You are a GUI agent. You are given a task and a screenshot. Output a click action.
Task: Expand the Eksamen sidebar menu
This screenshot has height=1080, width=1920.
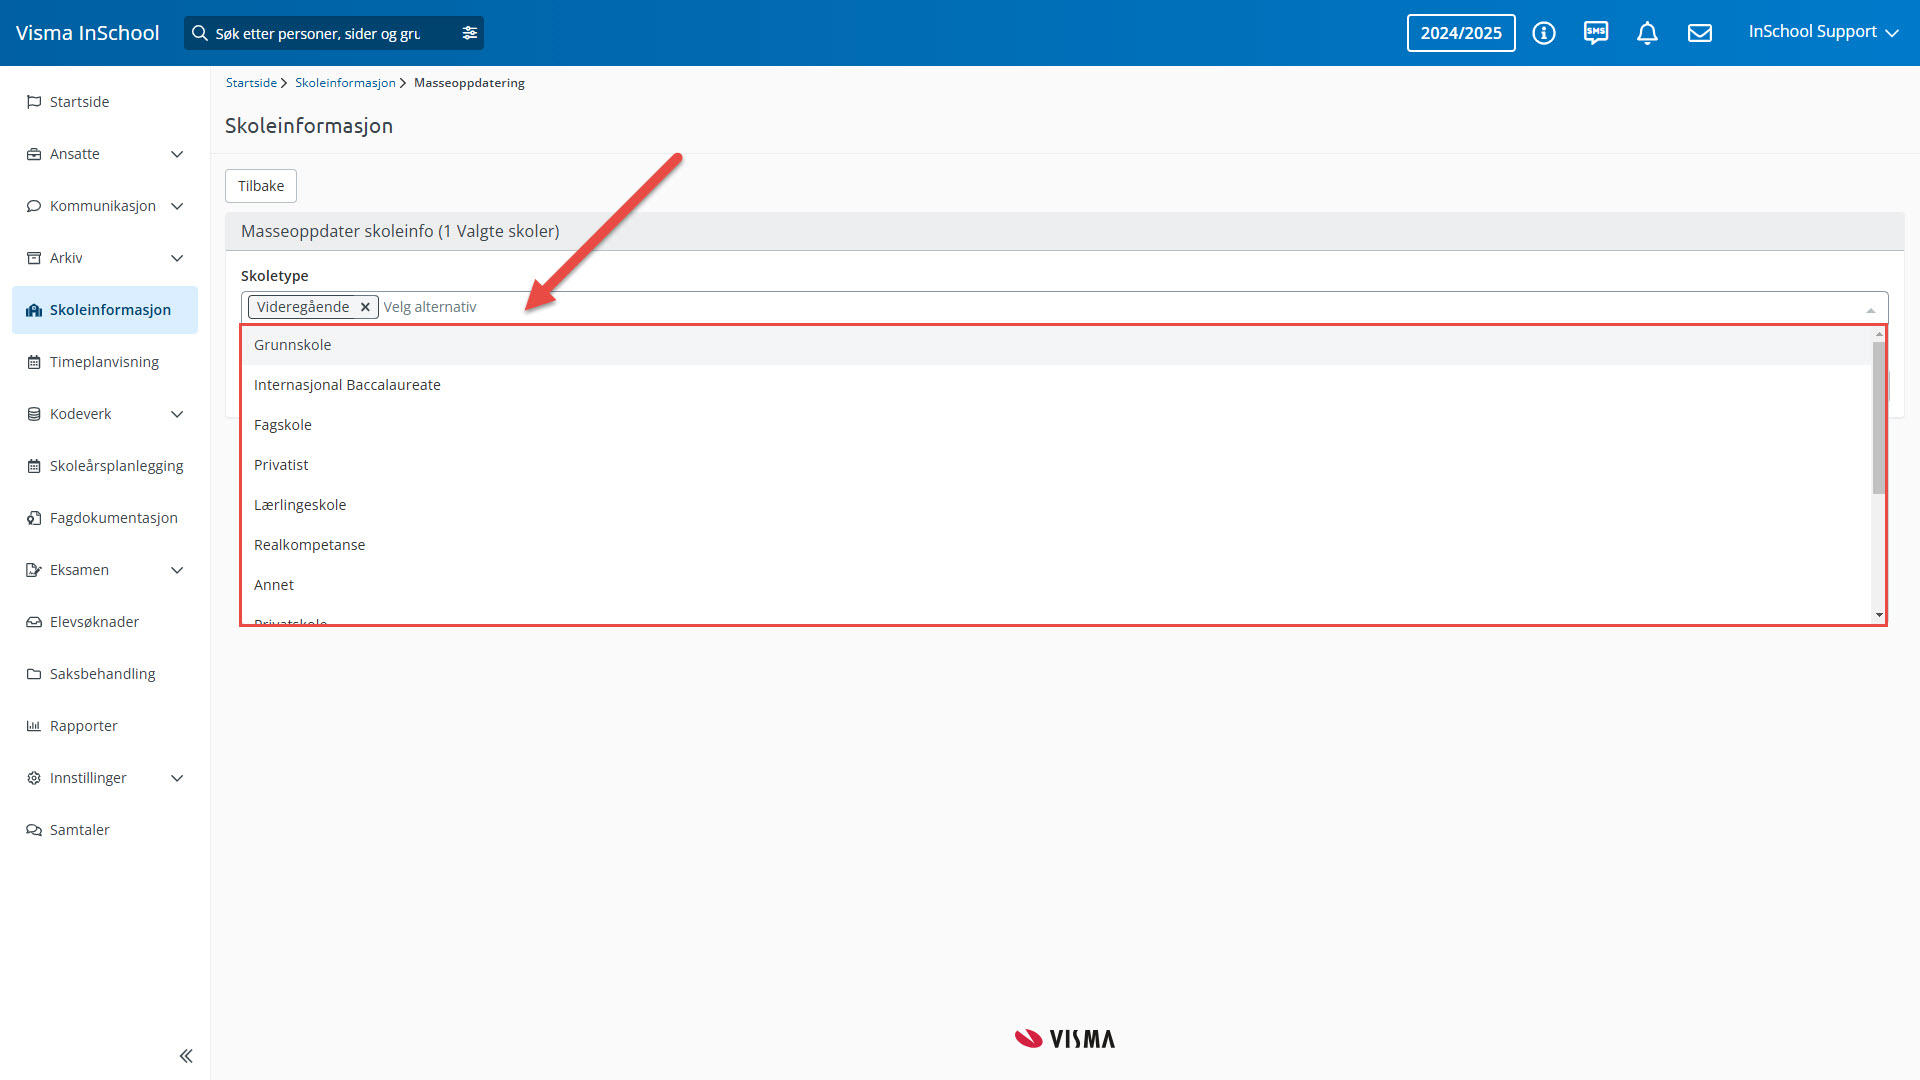(177, 570)
